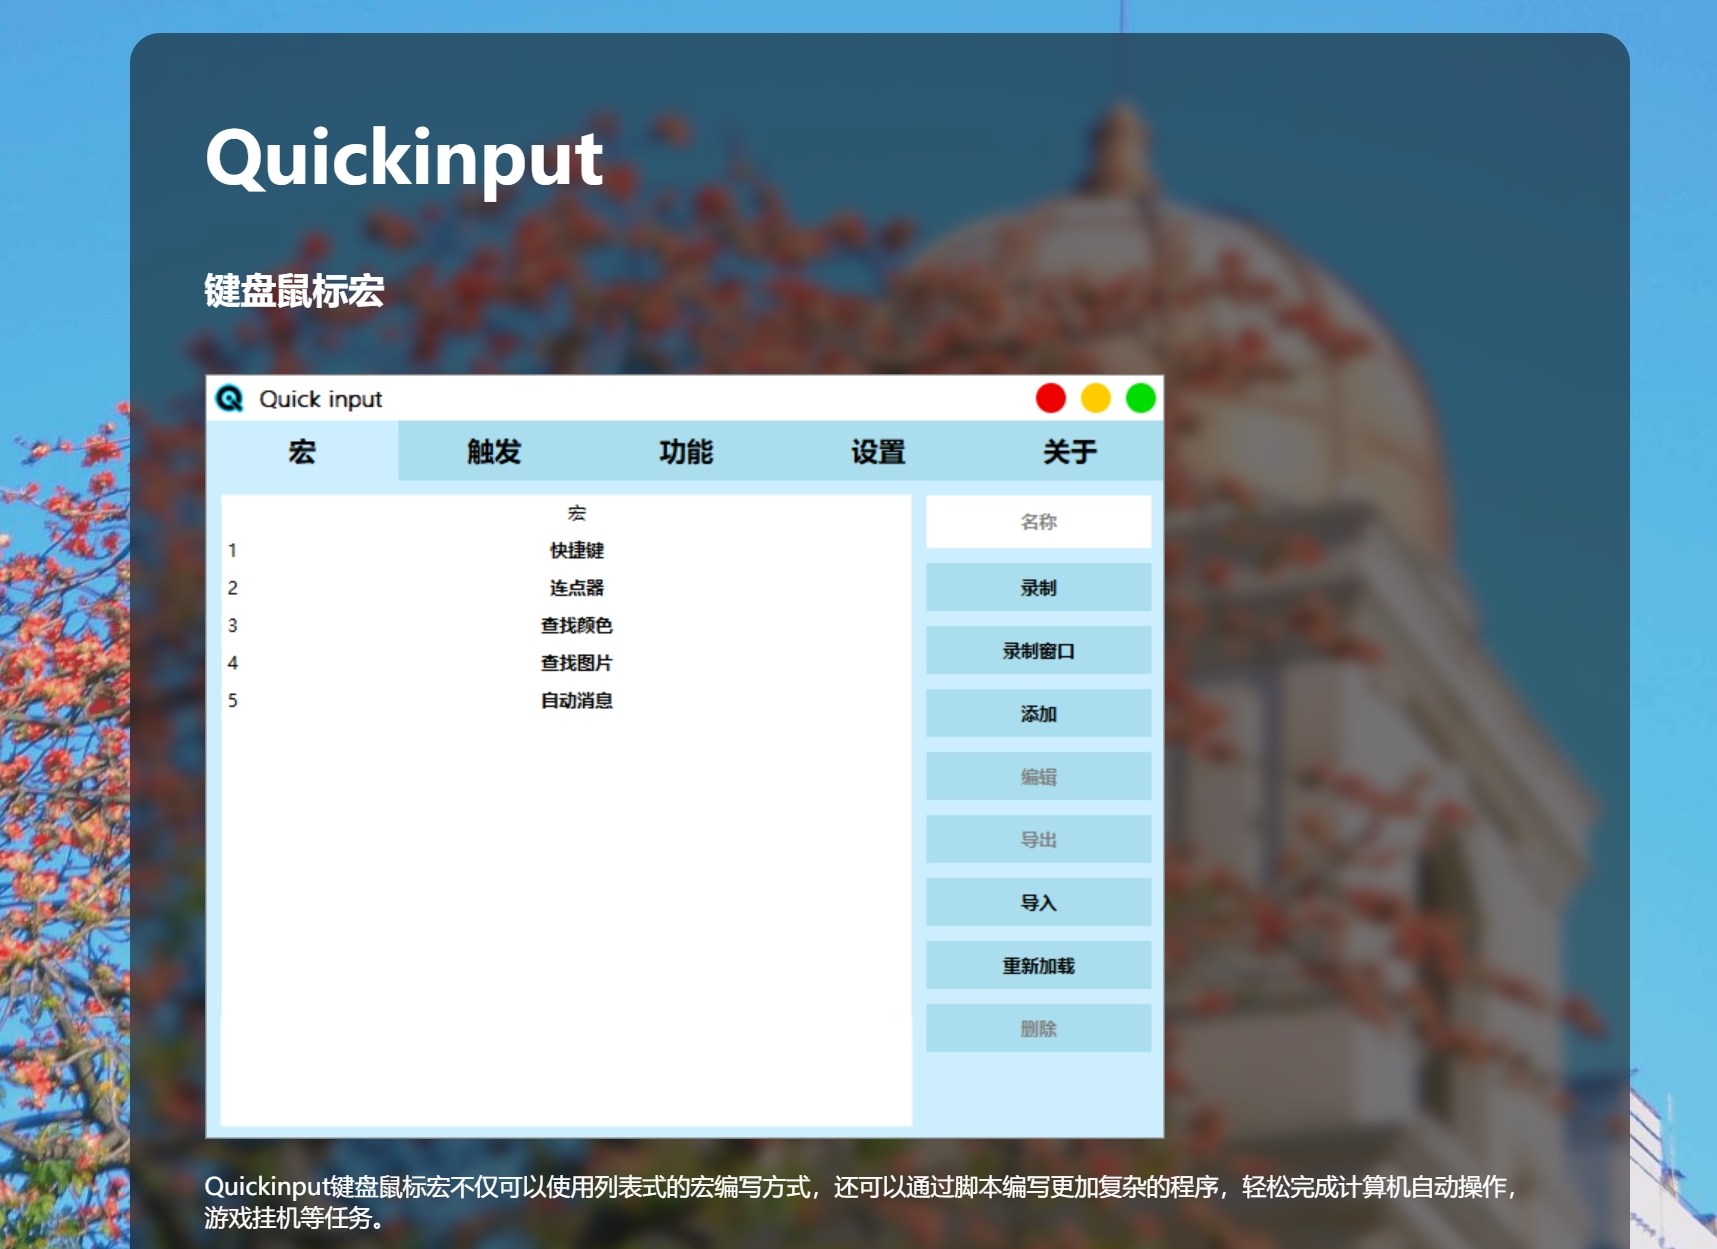This screenshot has width=1717, height=1249.
Task: Click the 键盘鼠标宏 subtitle
Action: point(294,291)
